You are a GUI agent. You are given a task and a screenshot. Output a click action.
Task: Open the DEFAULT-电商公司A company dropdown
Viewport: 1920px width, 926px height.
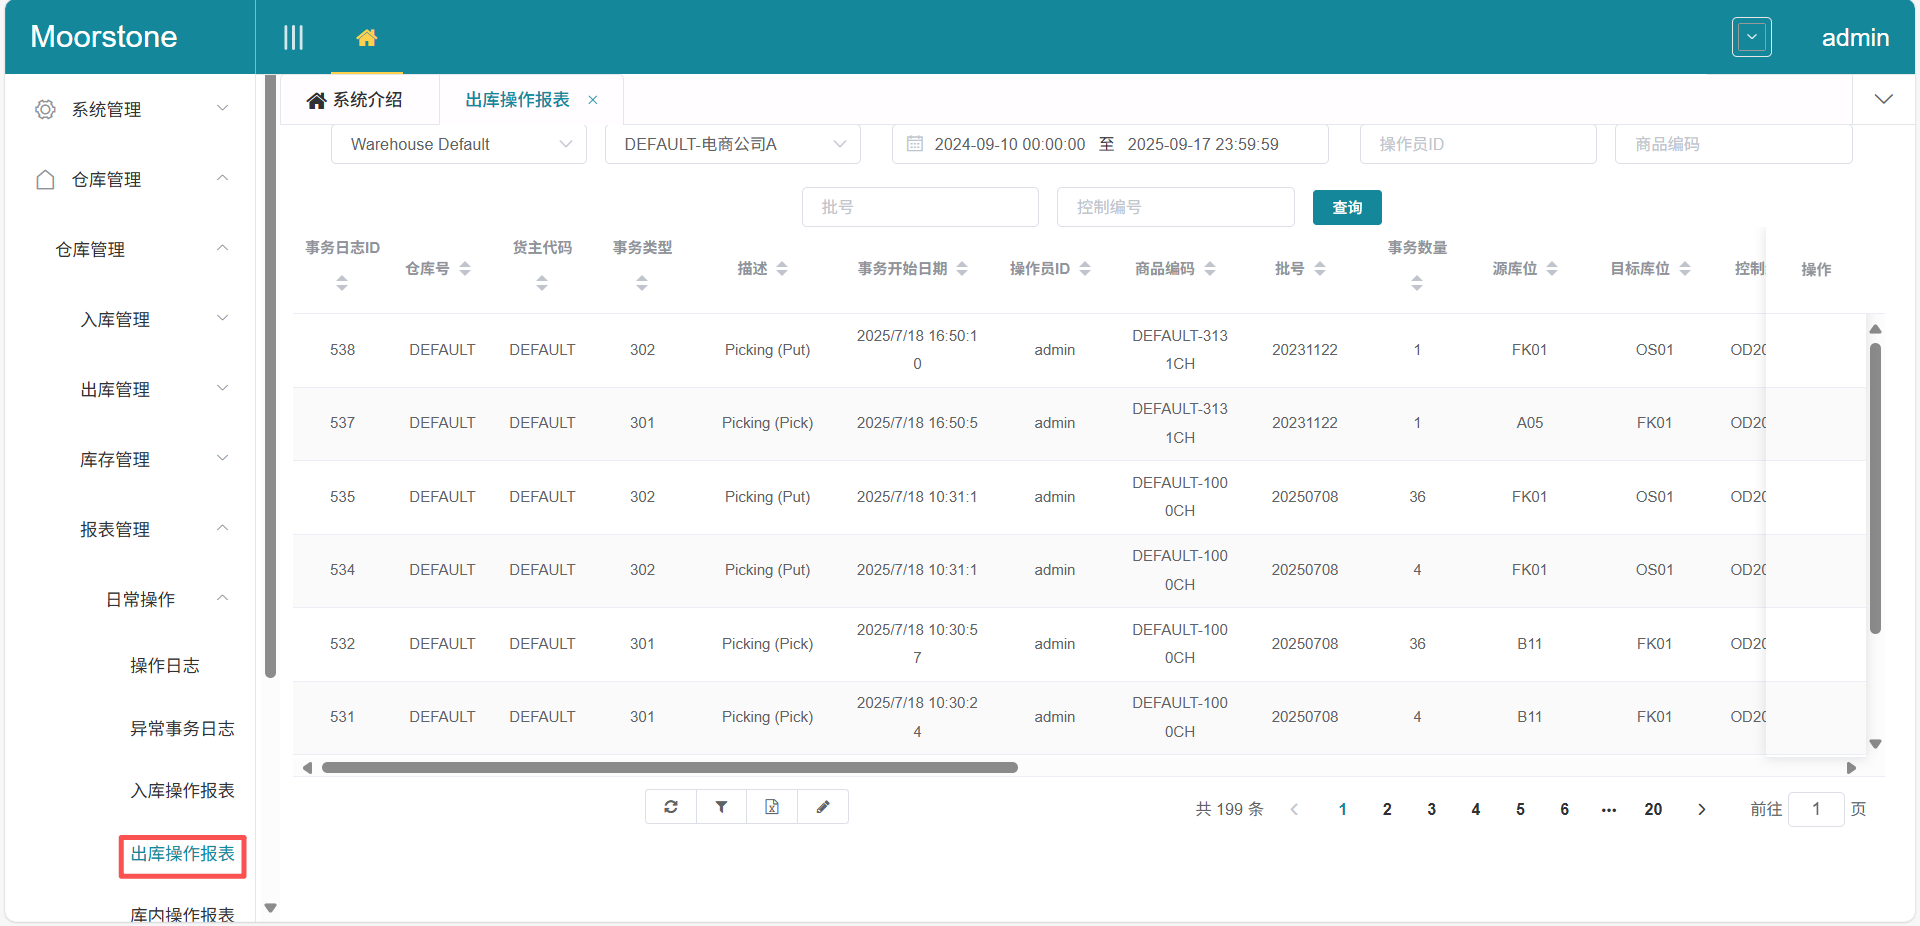pos(733,144)
